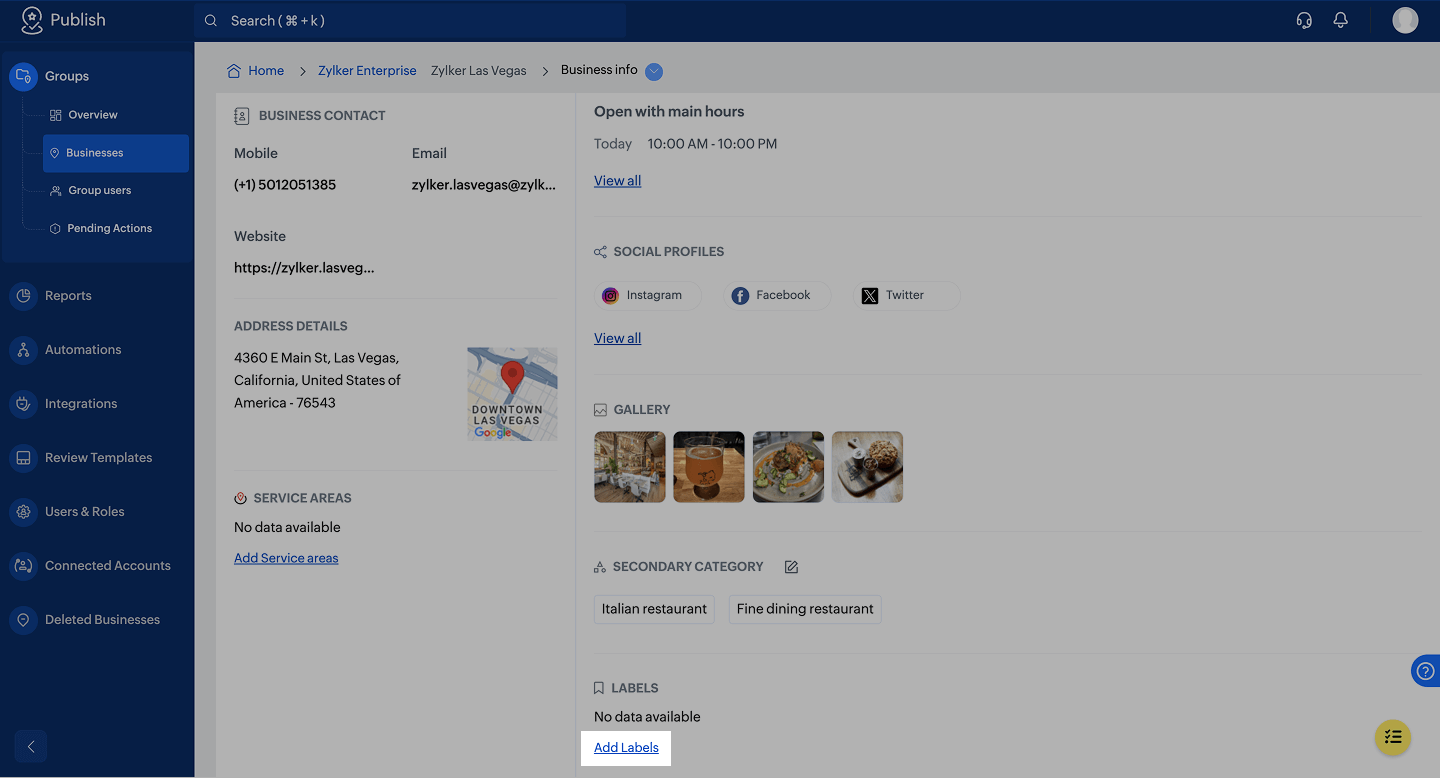Click the Home breadcrumb link
This screenshot has width=1440, height=778.
click(266, 71)
